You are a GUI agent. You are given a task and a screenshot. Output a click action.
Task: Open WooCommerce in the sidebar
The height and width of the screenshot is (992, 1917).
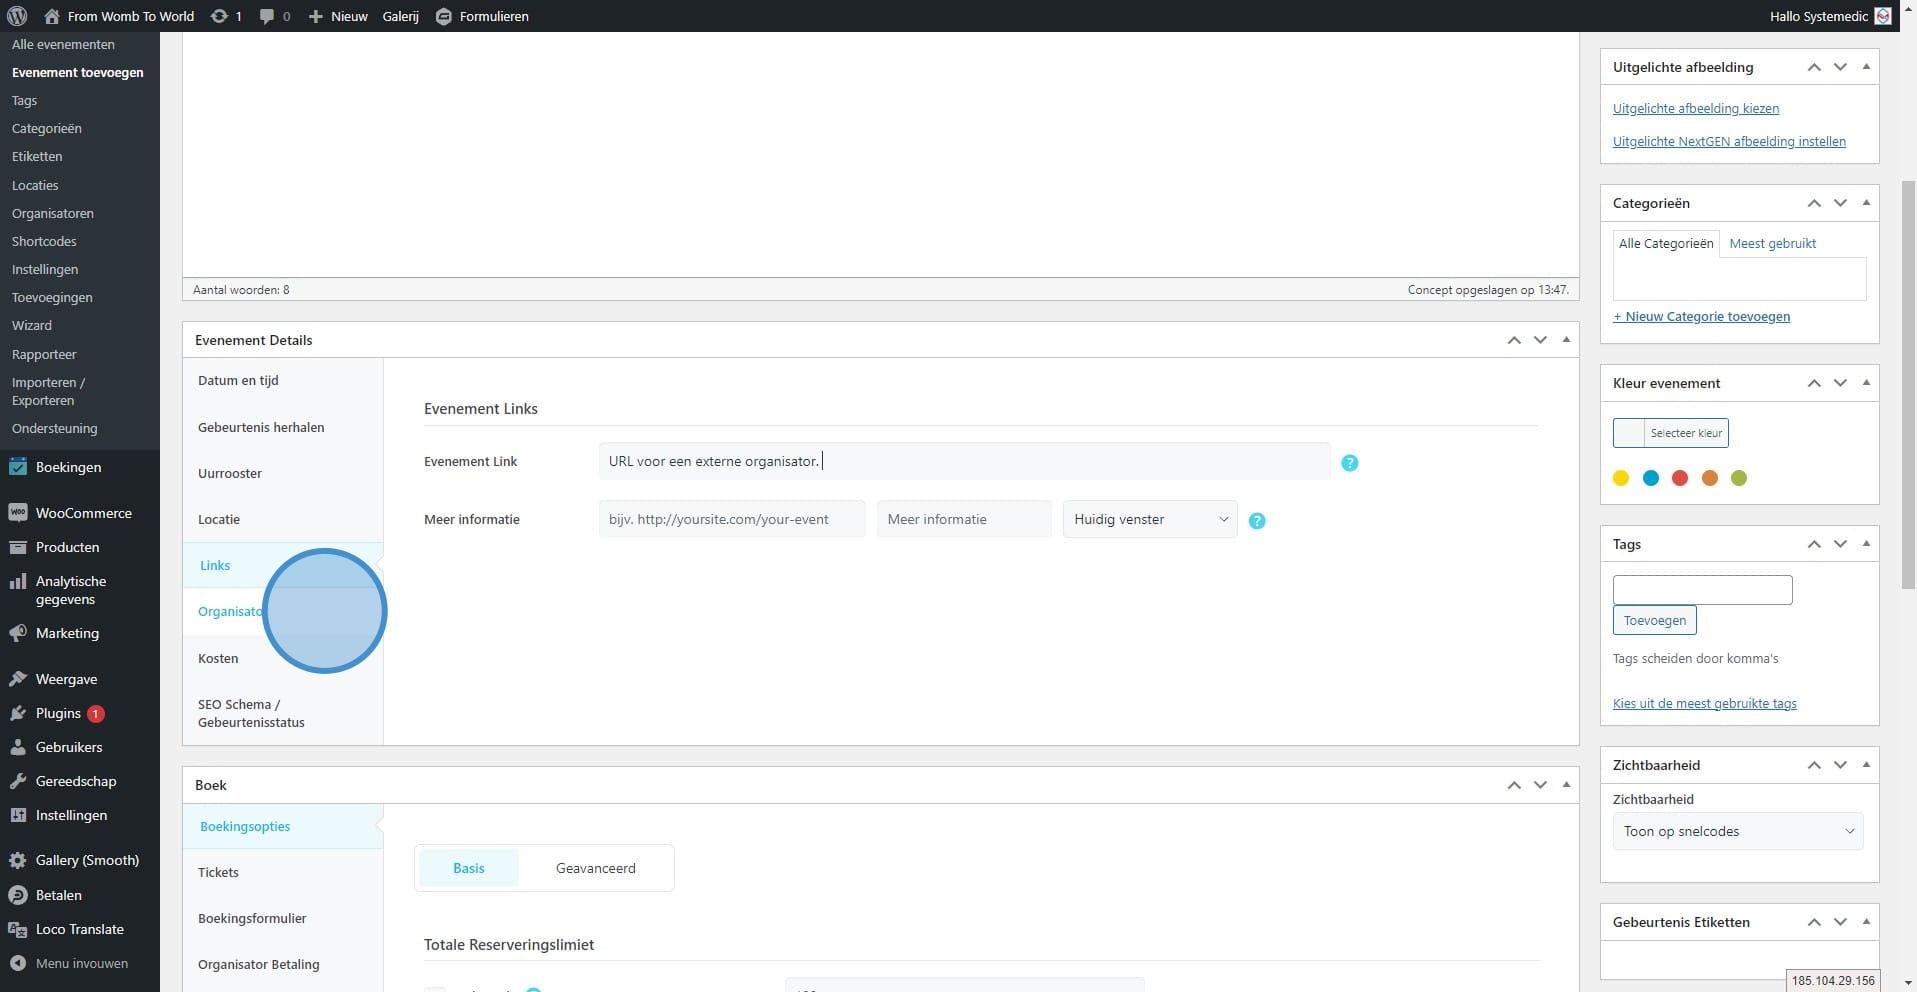coord(83,513)
